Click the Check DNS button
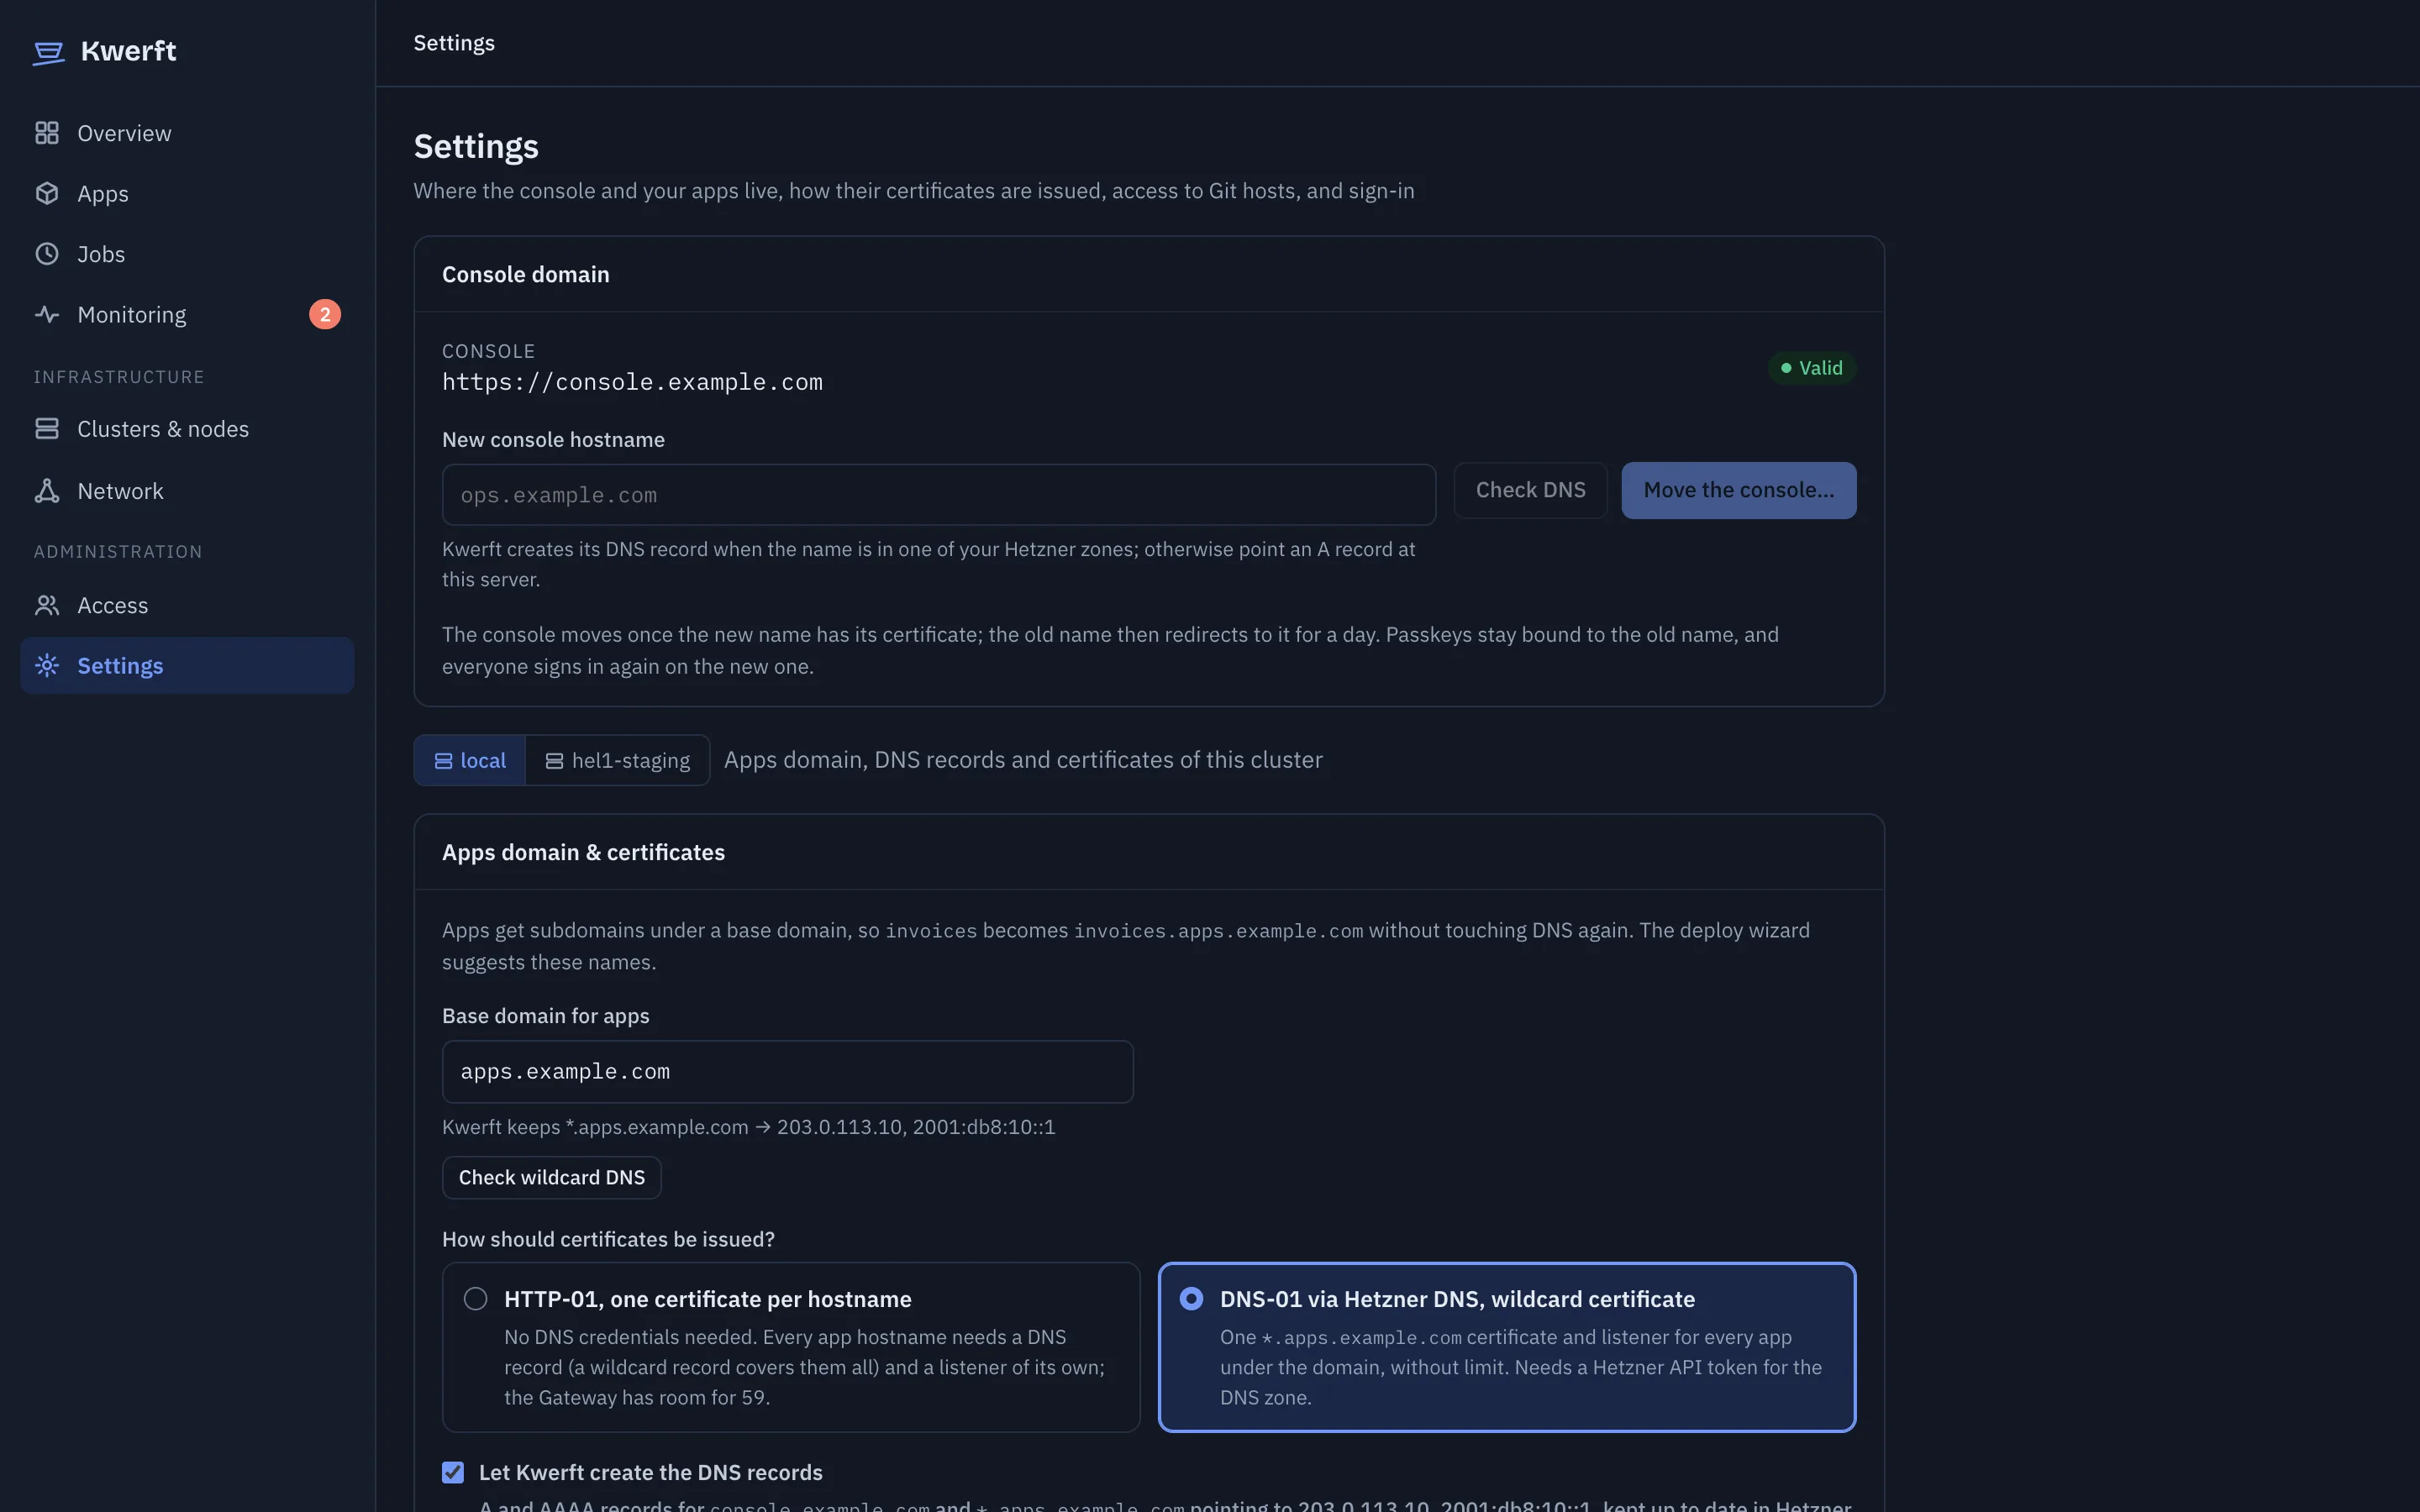Viewport: 2420px width, 1512px height. [1530, 490]
